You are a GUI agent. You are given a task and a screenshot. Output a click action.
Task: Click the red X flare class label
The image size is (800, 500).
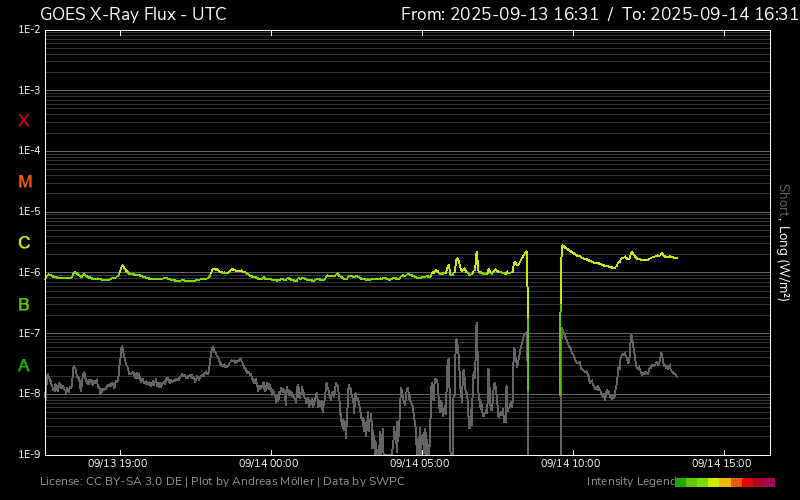[24, 121]
